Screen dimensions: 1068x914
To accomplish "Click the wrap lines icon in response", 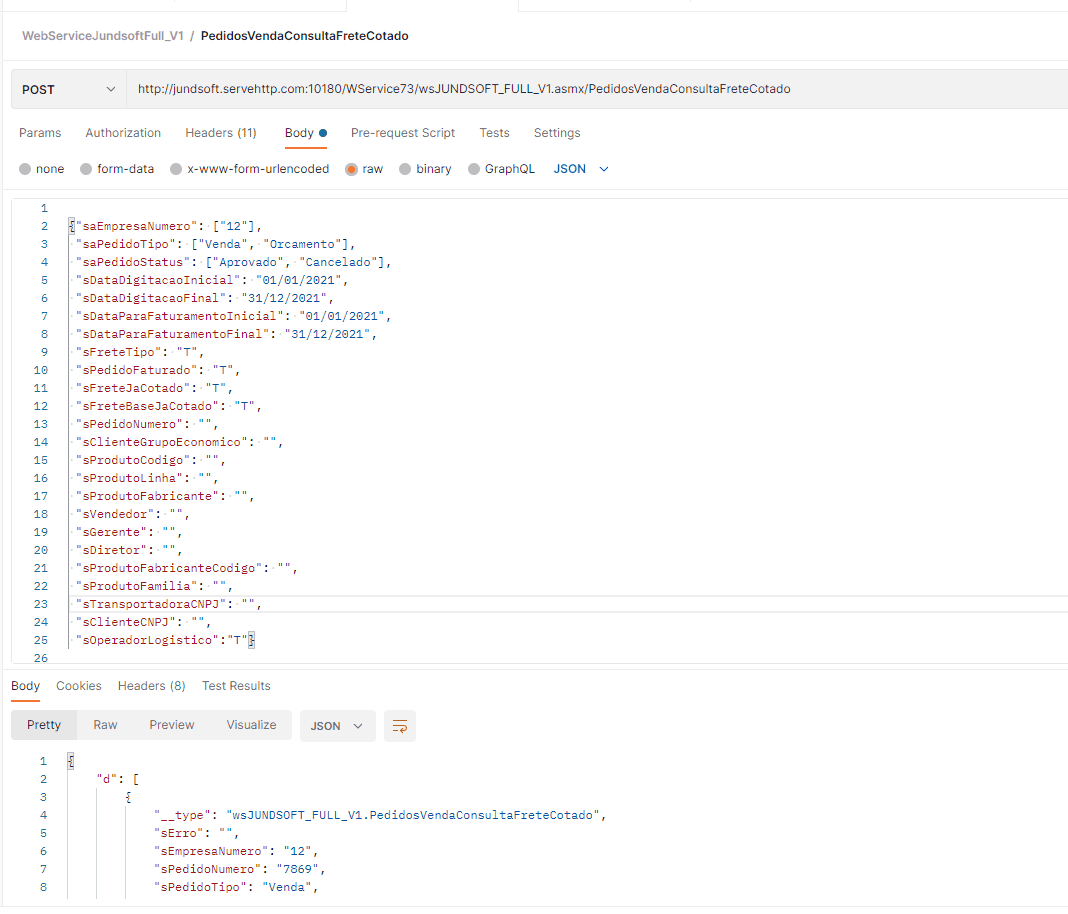I will pos(399,726).
